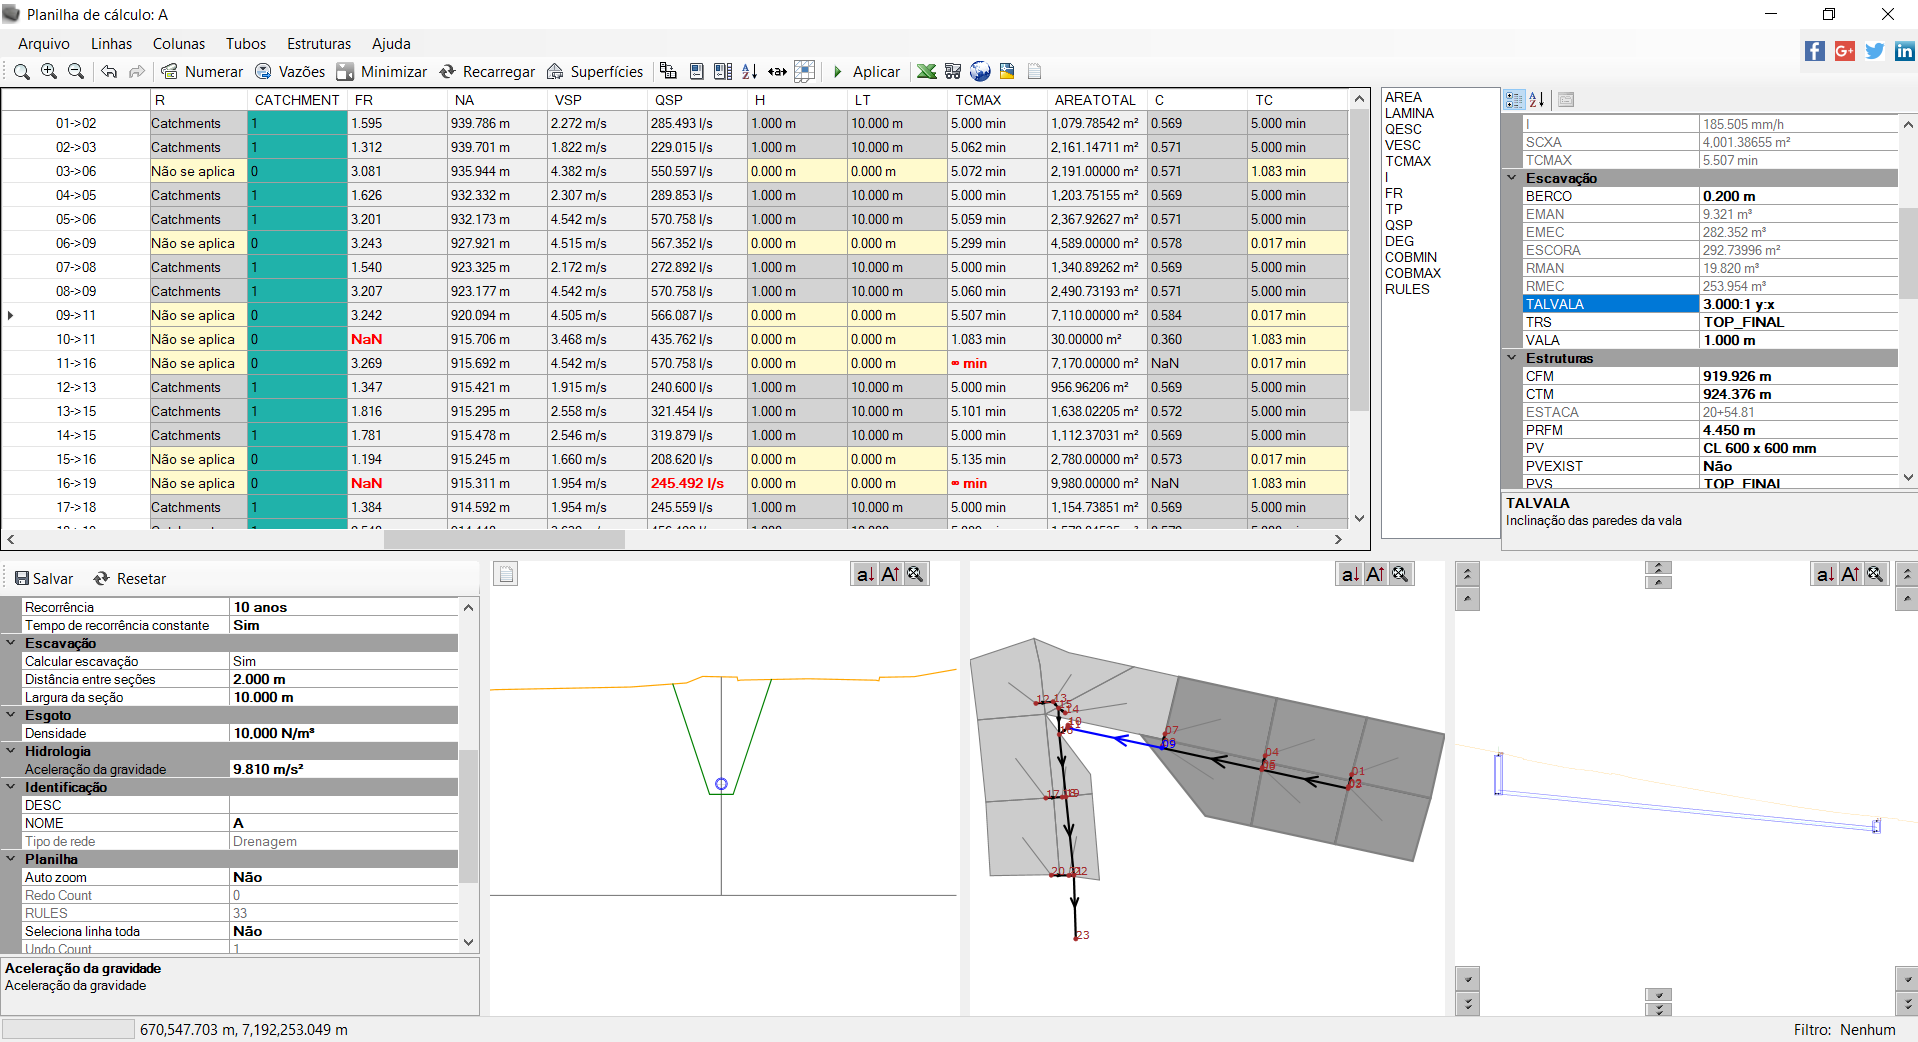The image size is (1918, 1042).
Task: Click the Salvar button
Action: click(43, 579)
